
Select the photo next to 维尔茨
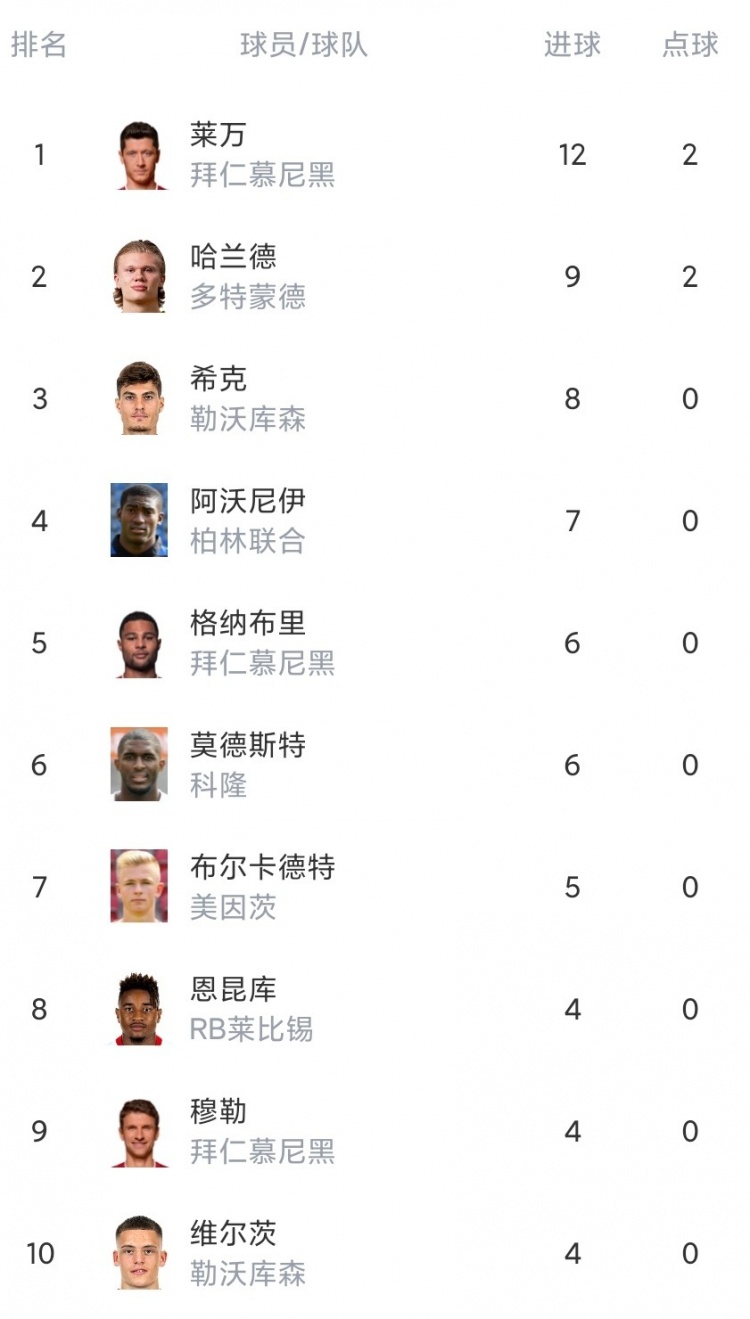pyautogui.click(x=139, y=1253)
